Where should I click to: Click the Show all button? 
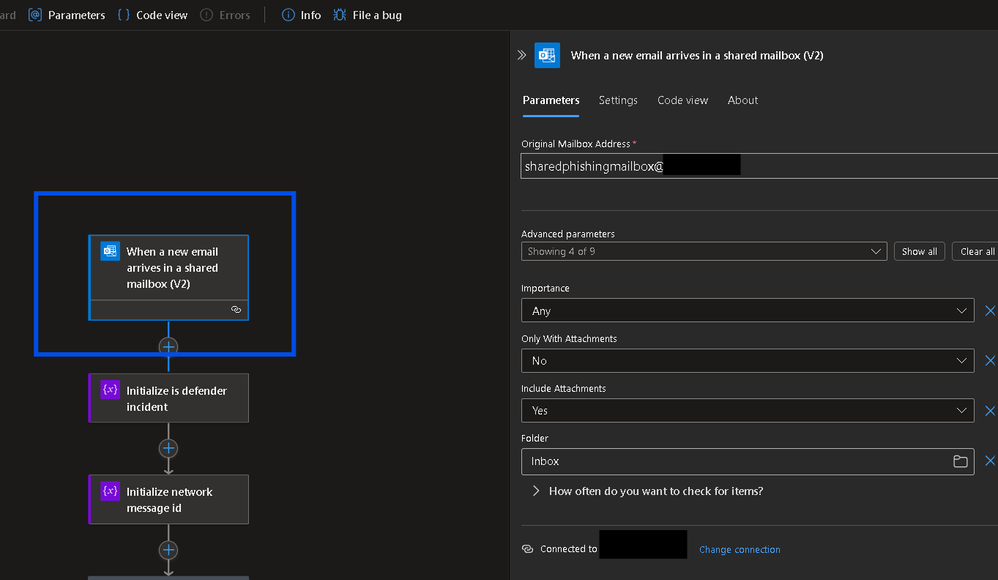click(919, 251)
